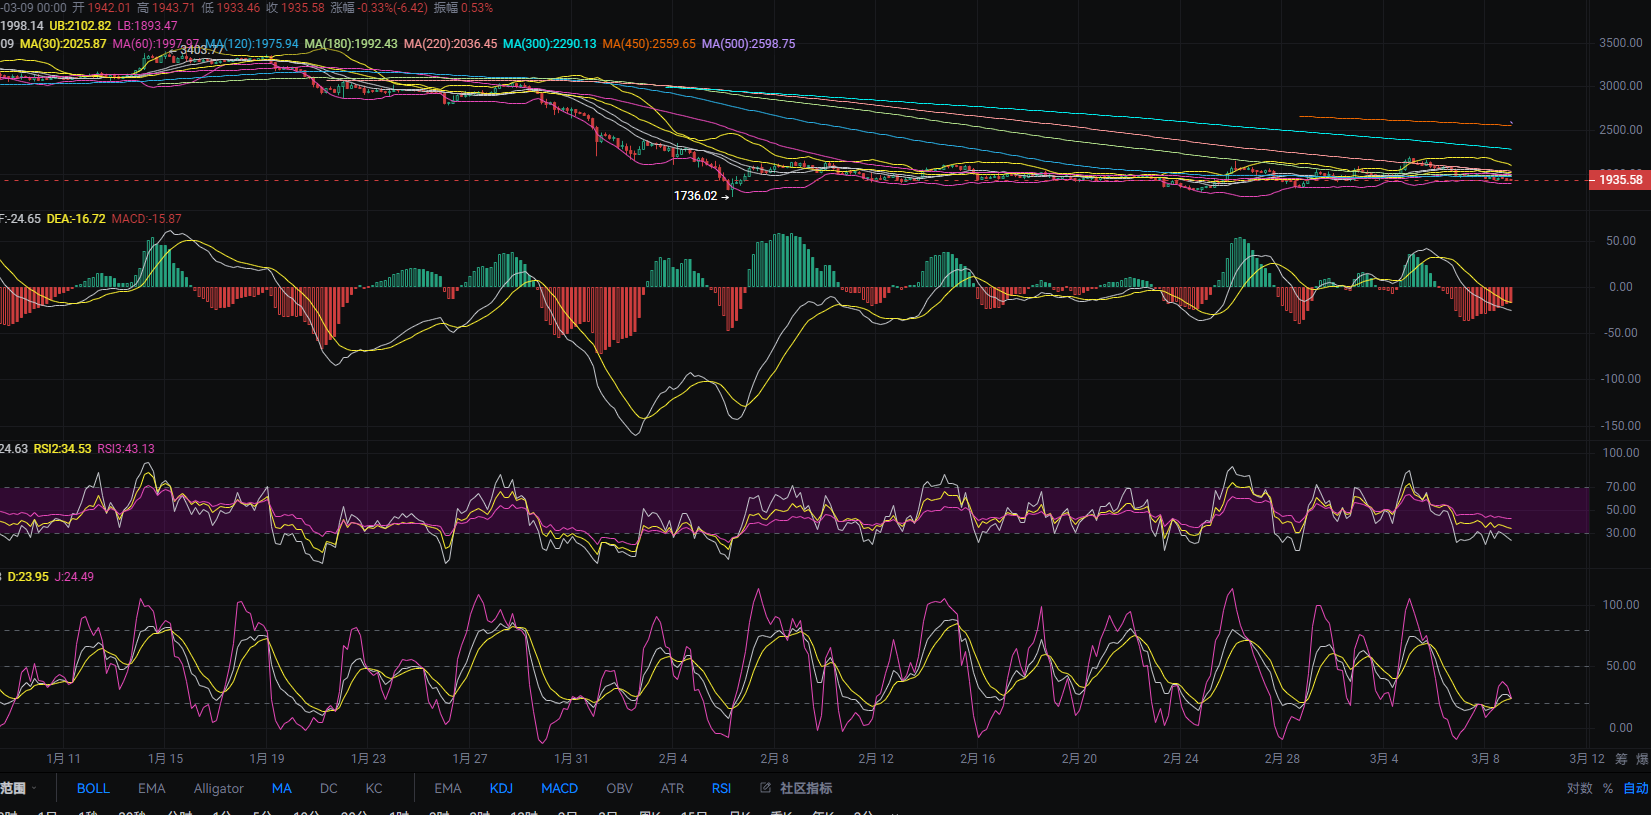Viewport: 1651px width, 815px height.
Task: Click the edit icon beside 社区指标
Action: coord(765,788)
